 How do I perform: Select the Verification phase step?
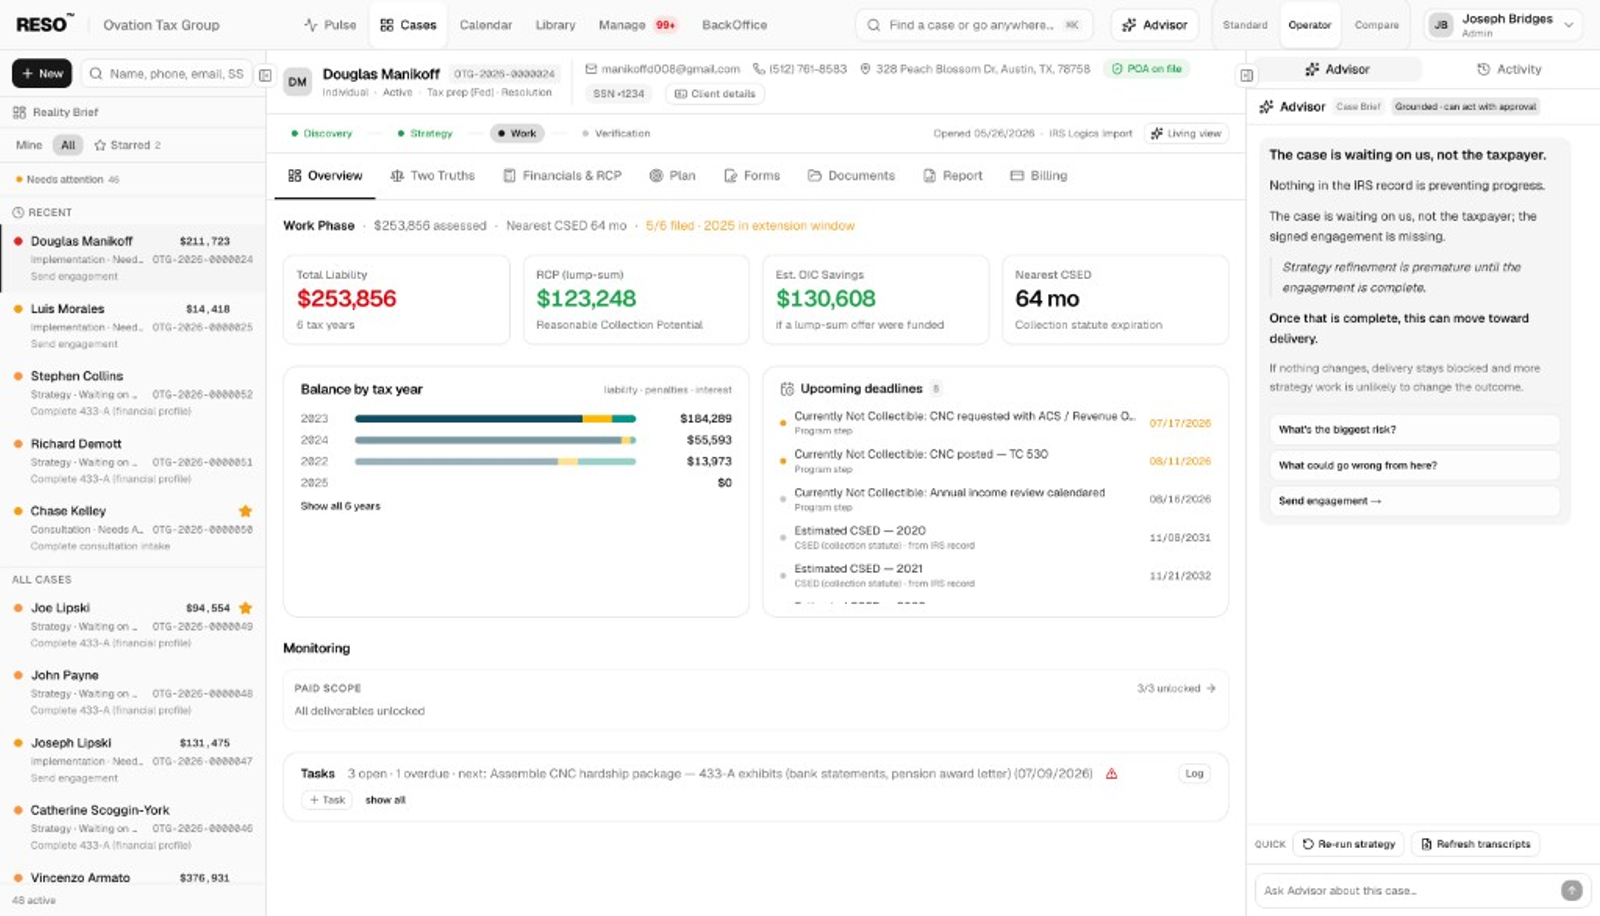[x=616, y=133]
